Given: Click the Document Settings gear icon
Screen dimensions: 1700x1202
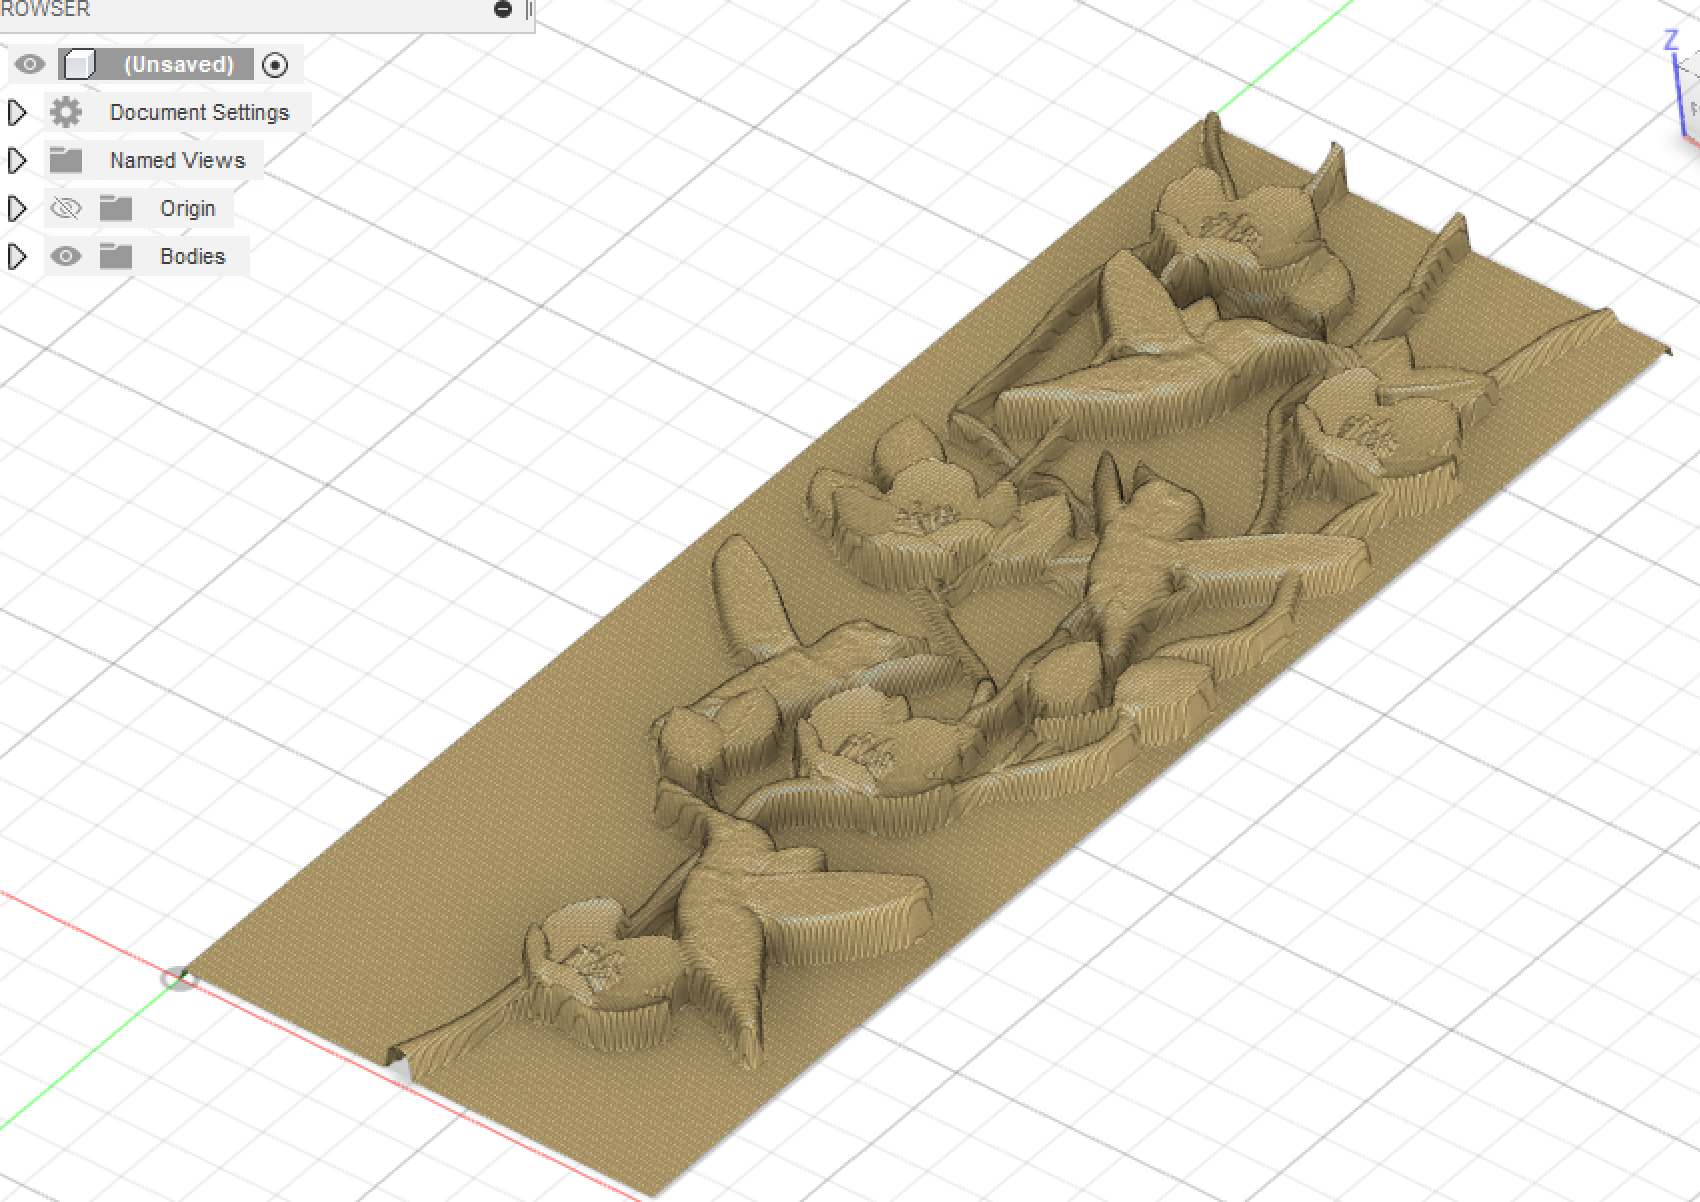Looking at the screenshot, I should pos(66,112).
